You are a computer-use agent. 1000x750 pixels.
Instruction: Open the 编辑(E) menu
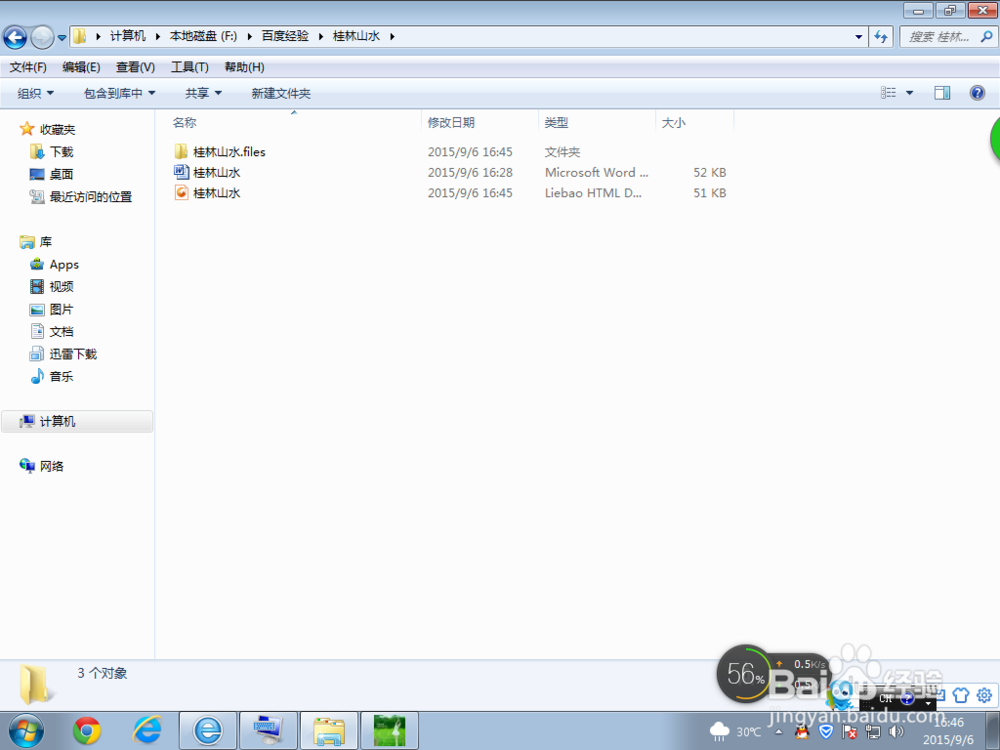tap(81, 67)
